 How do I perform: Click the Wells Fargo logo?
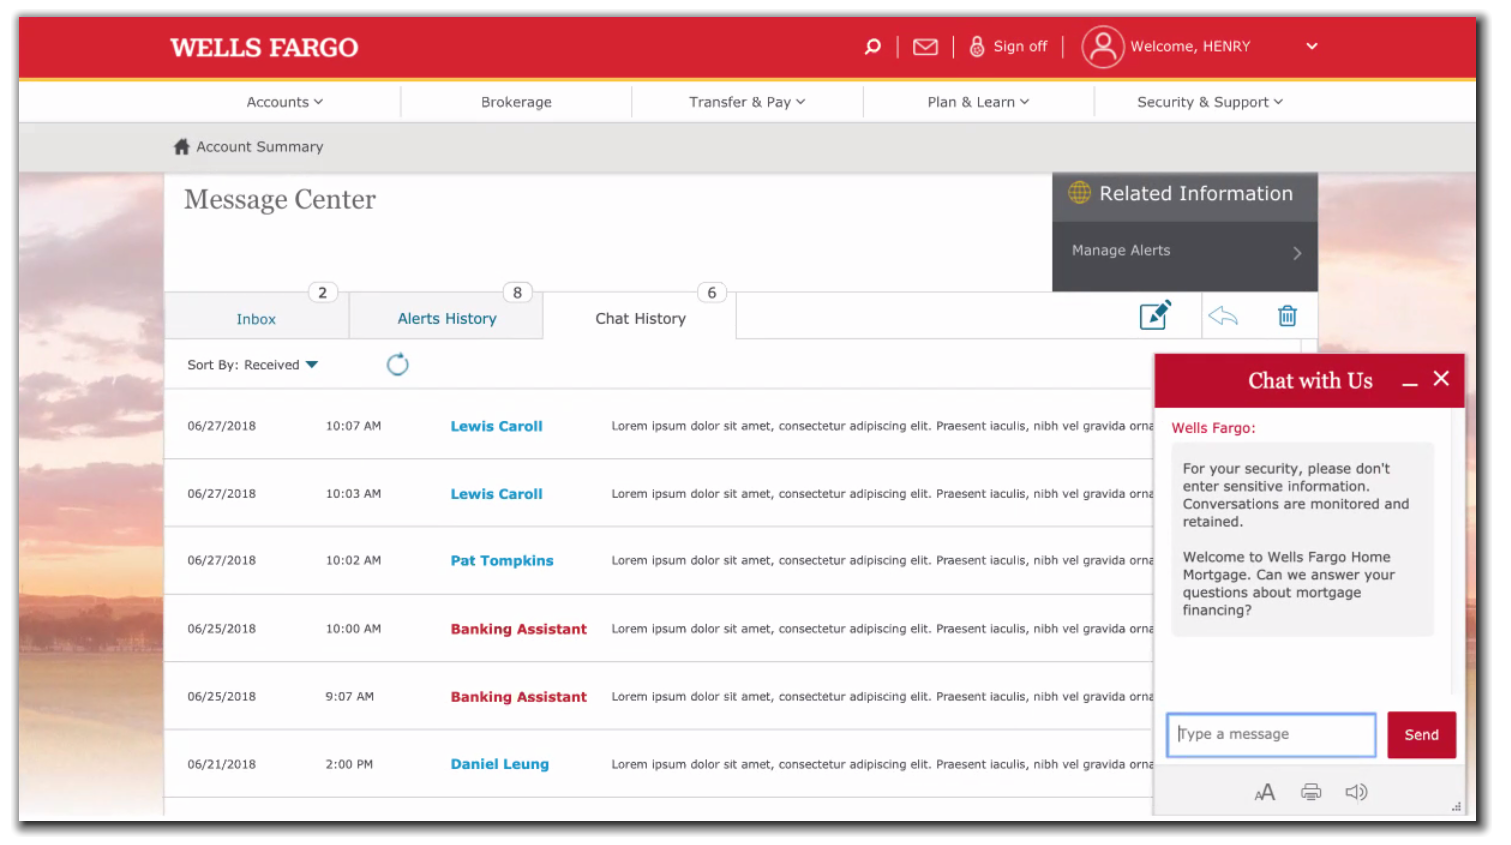tap(264, 47)
